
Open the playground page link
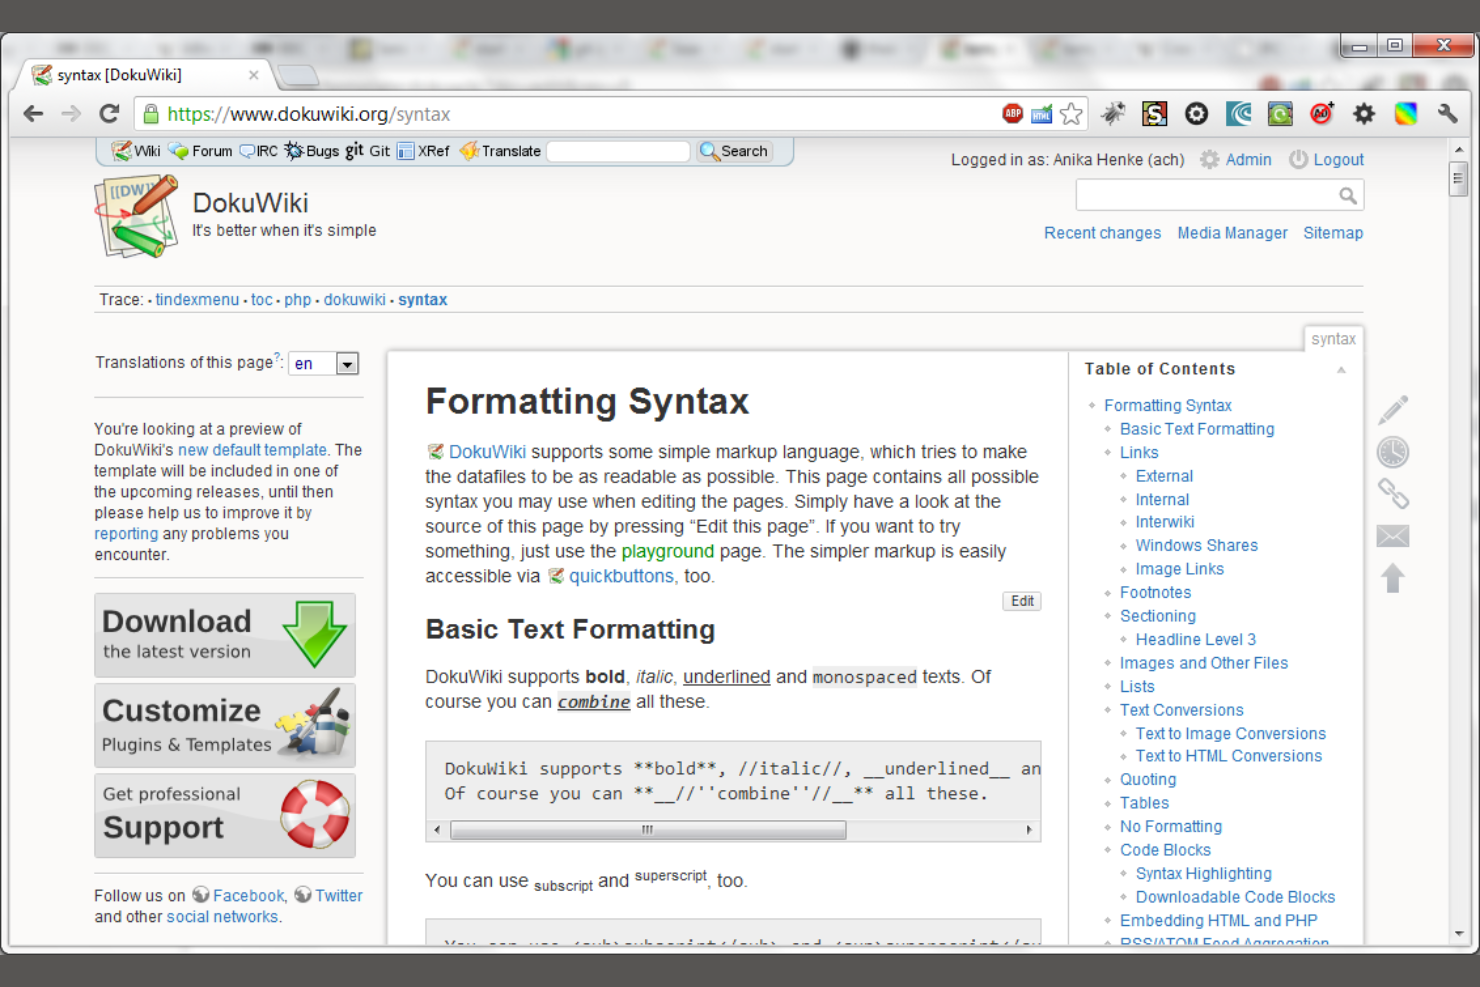668,551
